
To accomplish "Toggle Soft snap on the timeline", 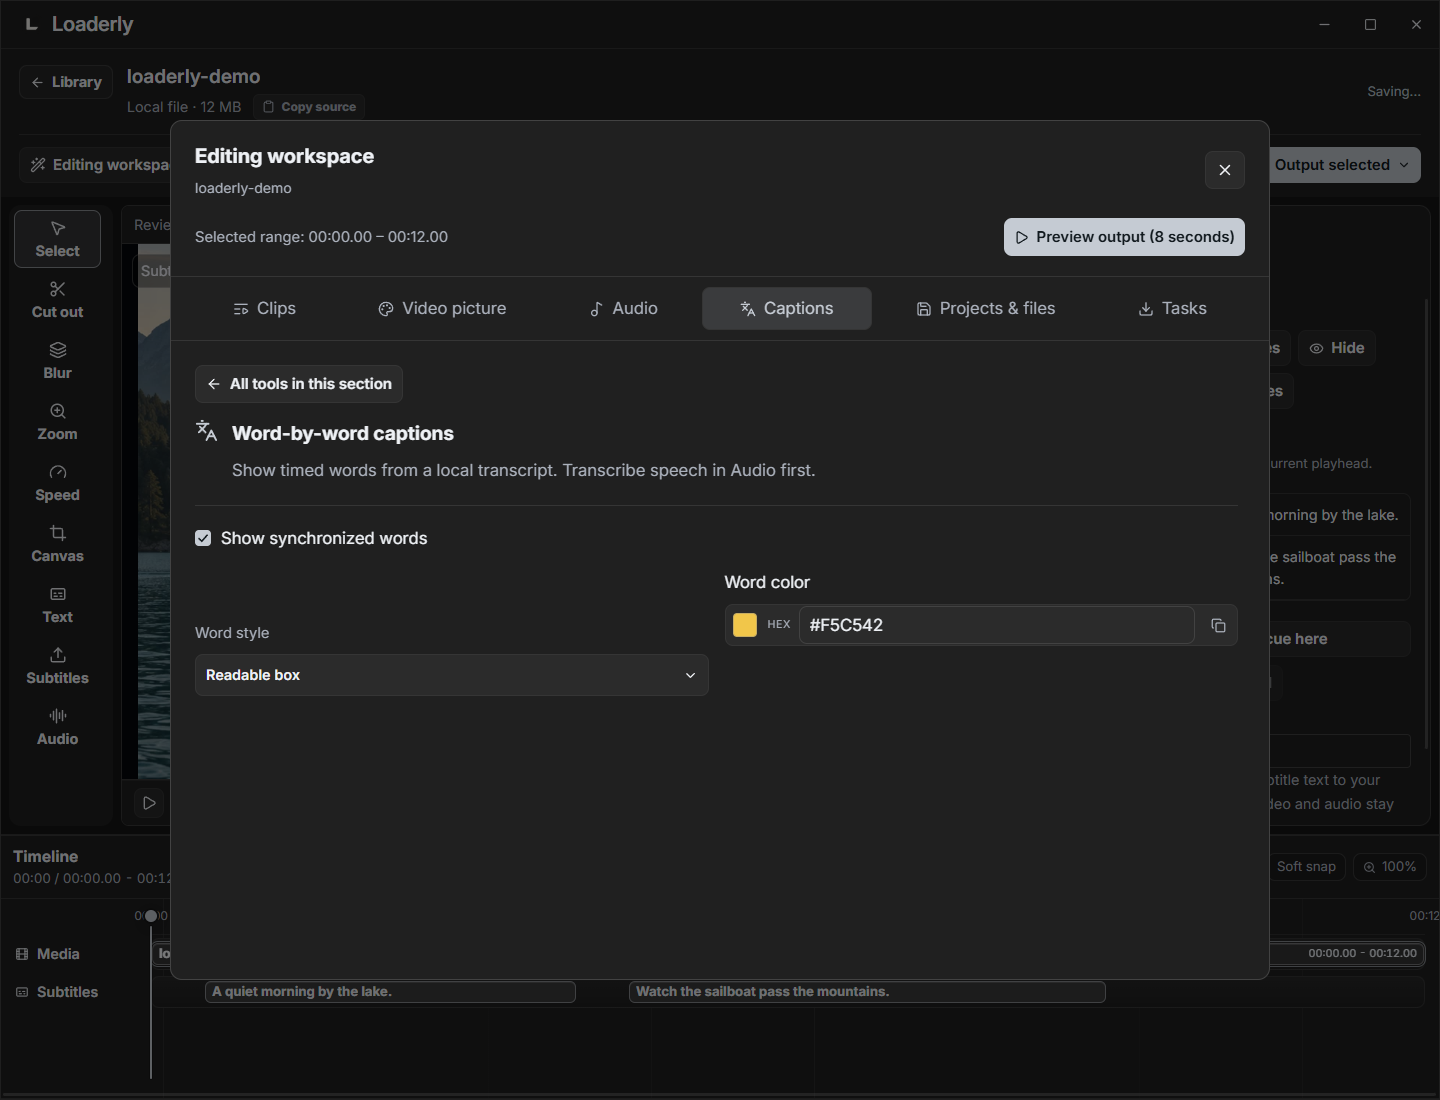I will click(1306, 867).
